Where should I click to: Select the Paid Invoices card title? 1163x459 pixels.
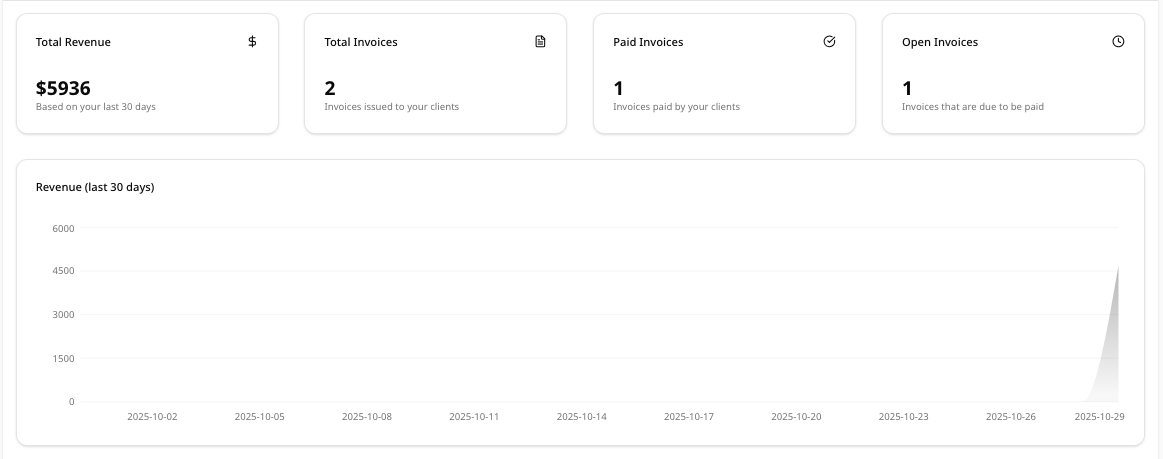[x=648, y=43]
